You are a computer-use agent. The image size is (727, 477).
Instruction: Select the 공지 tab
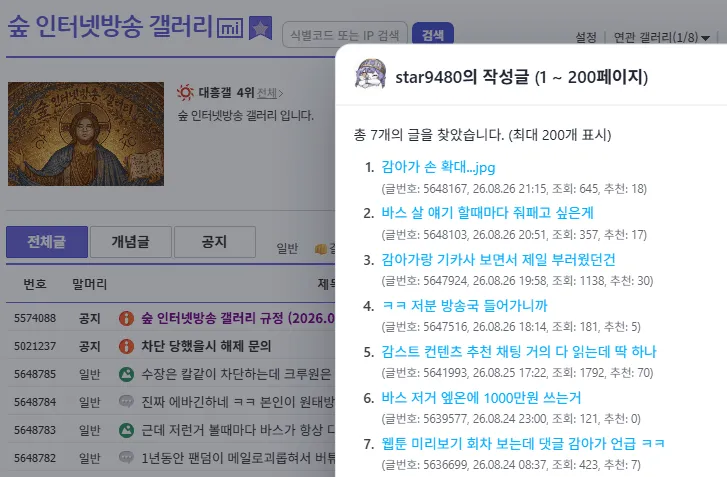(x=215, y=242)
